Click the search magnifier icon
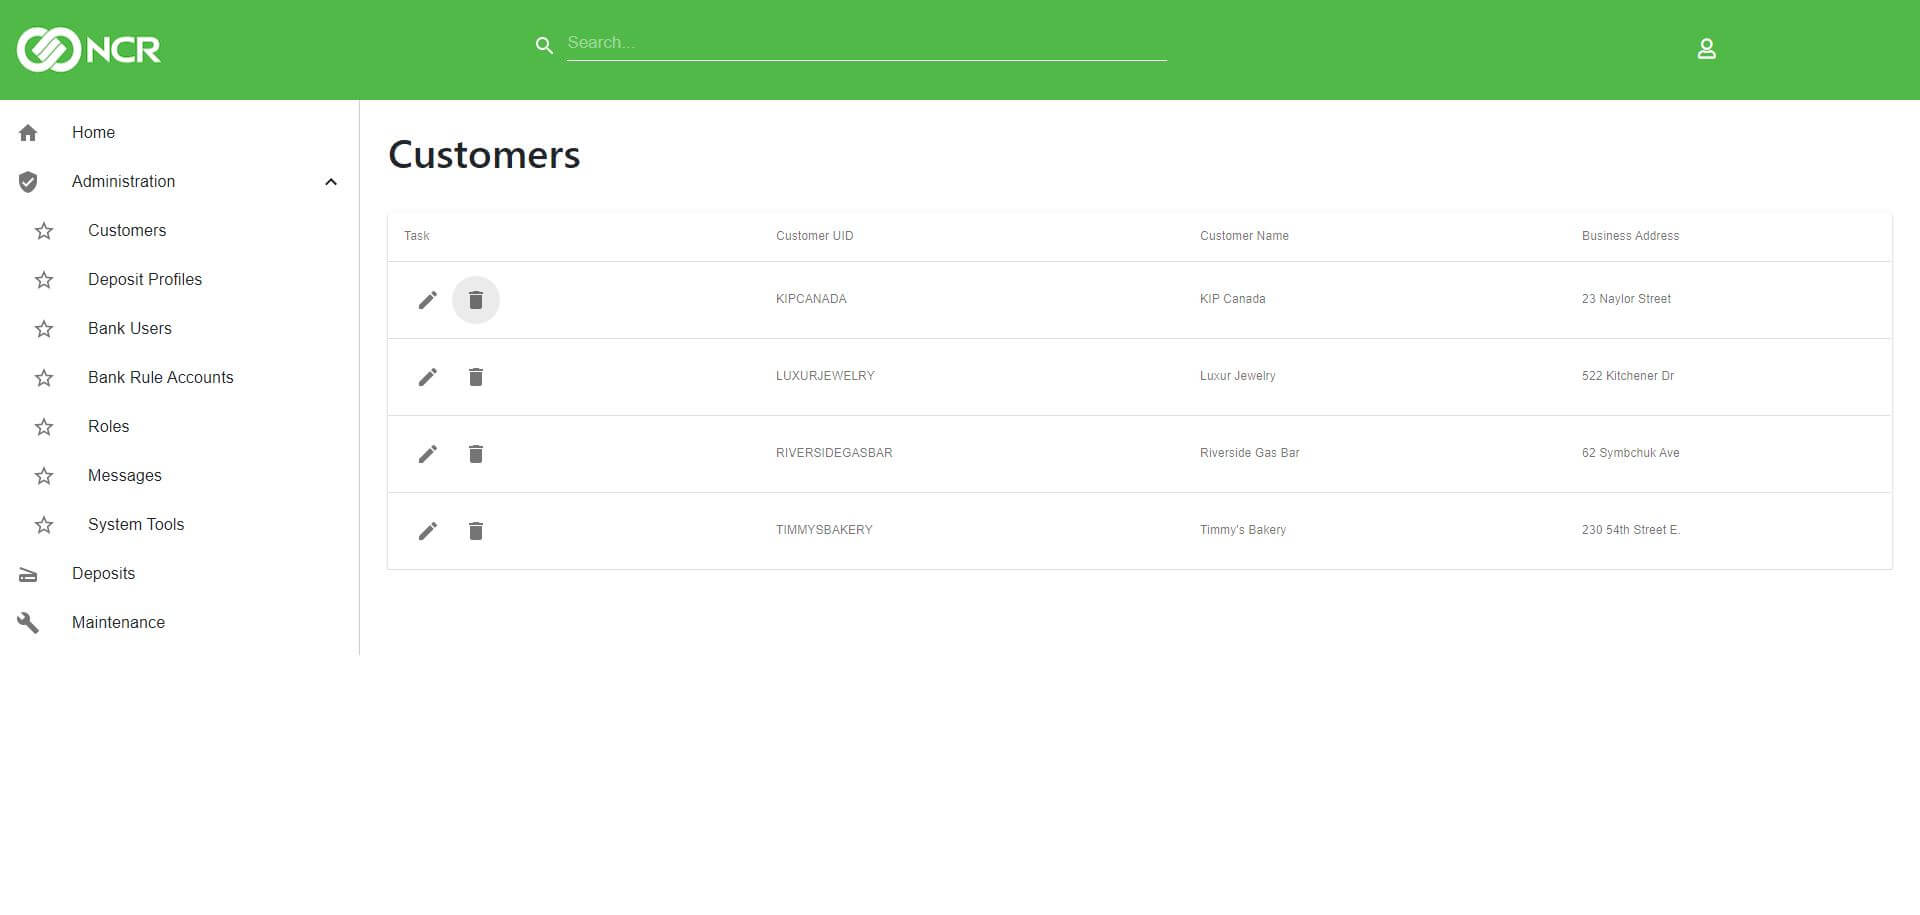The width and height of the screenshot is (1920, 915). coord(544,45)
